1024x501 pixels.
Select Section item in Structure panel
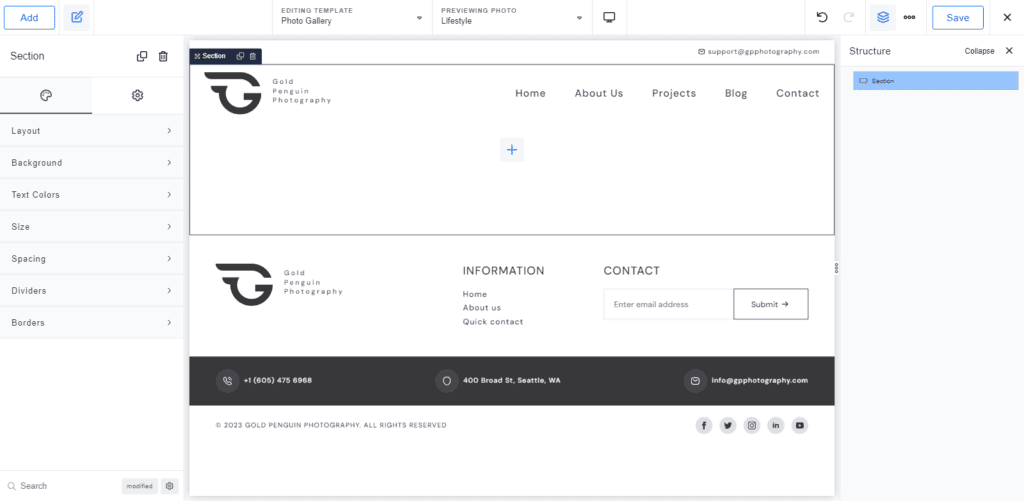coord(935,81)
